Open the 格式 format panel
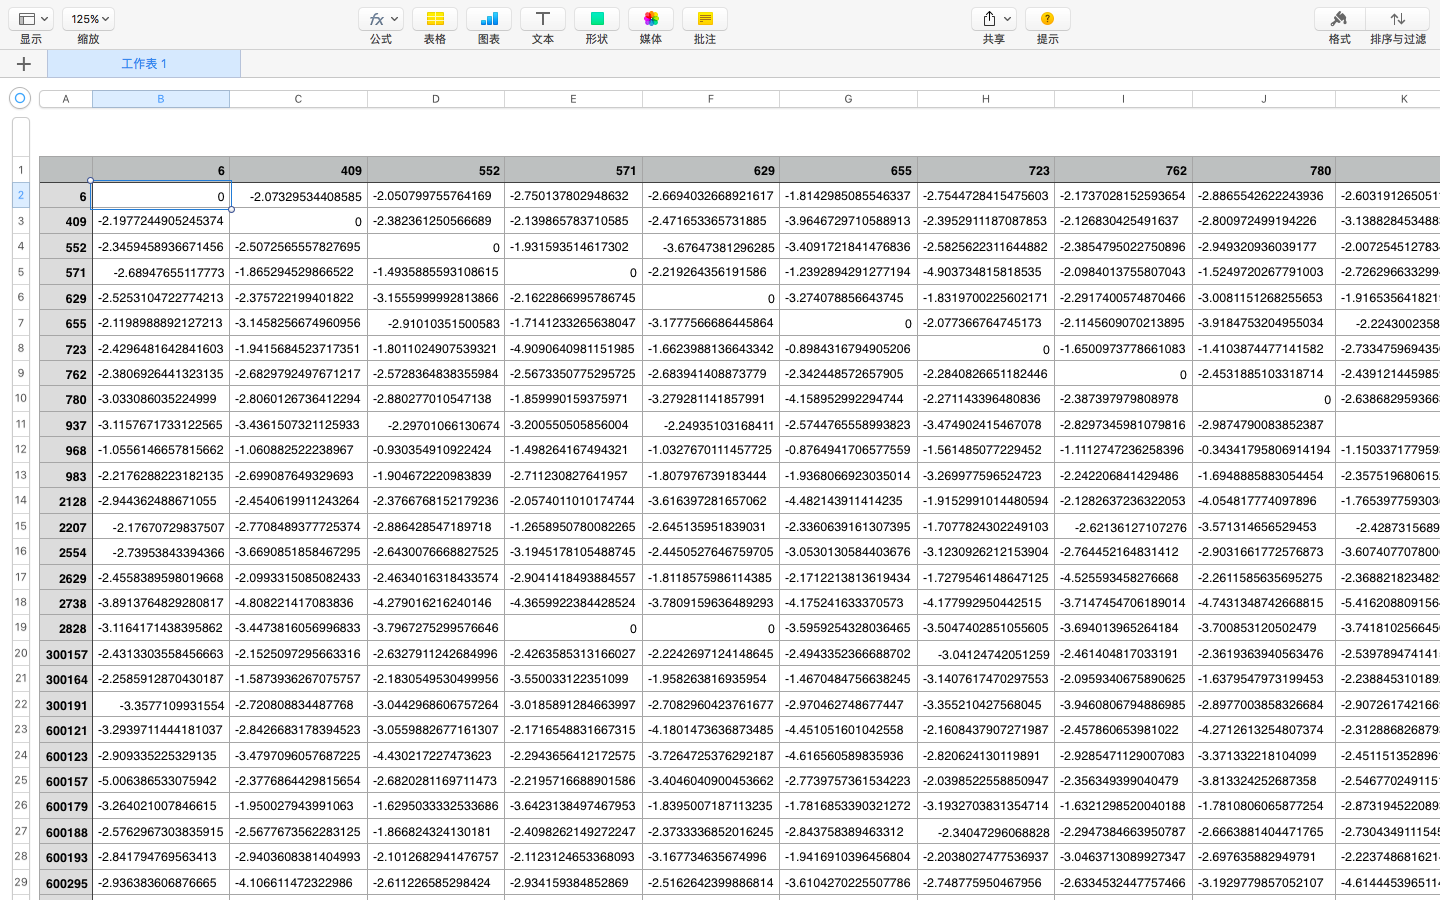 point(1339,19)
